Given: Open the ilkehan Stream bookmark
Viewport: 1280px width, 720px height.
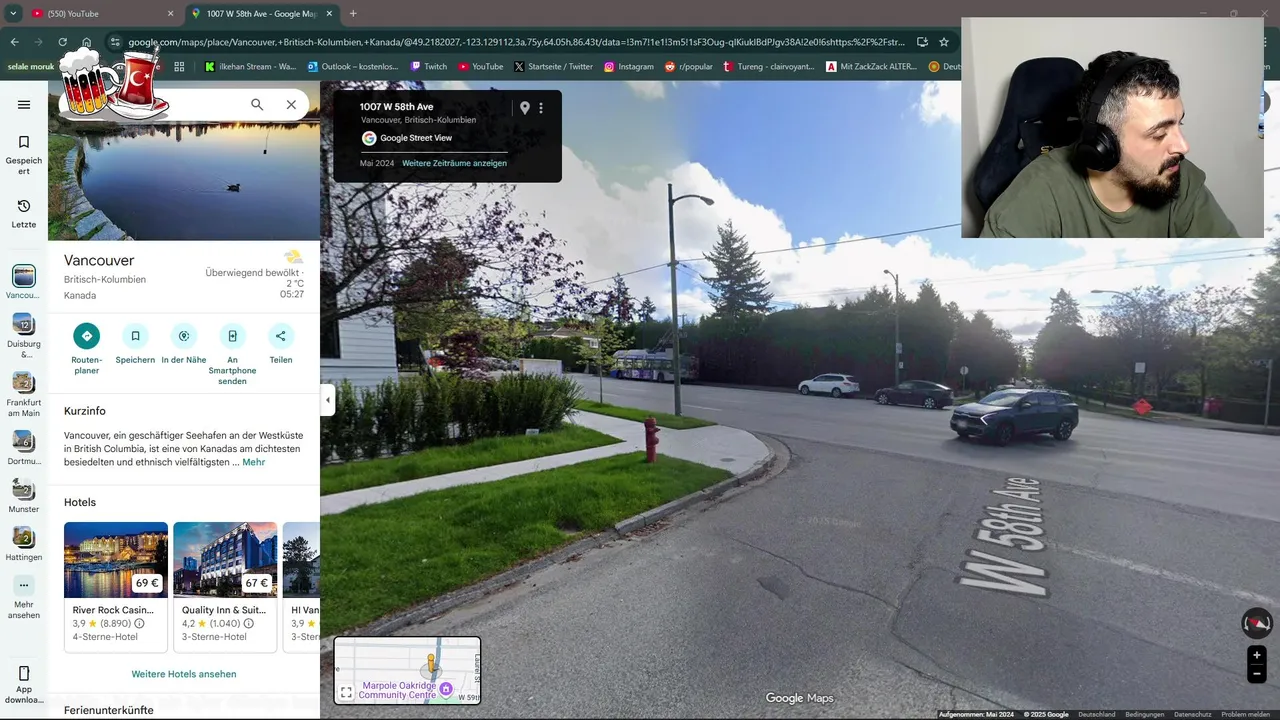Looking at the screenshot, I should (251, 67).
